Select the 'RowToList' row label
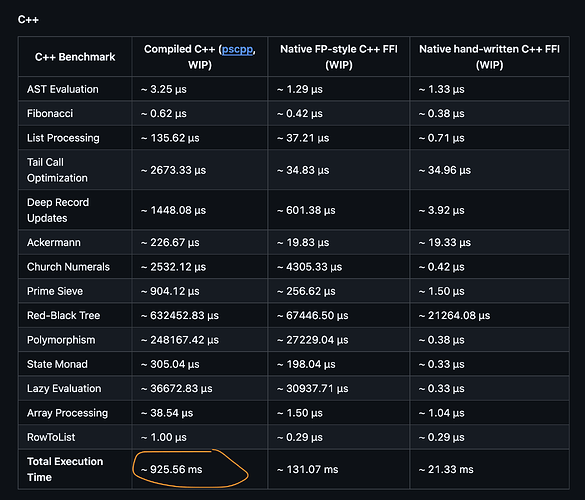585x500 pixels. pos(51,437)
